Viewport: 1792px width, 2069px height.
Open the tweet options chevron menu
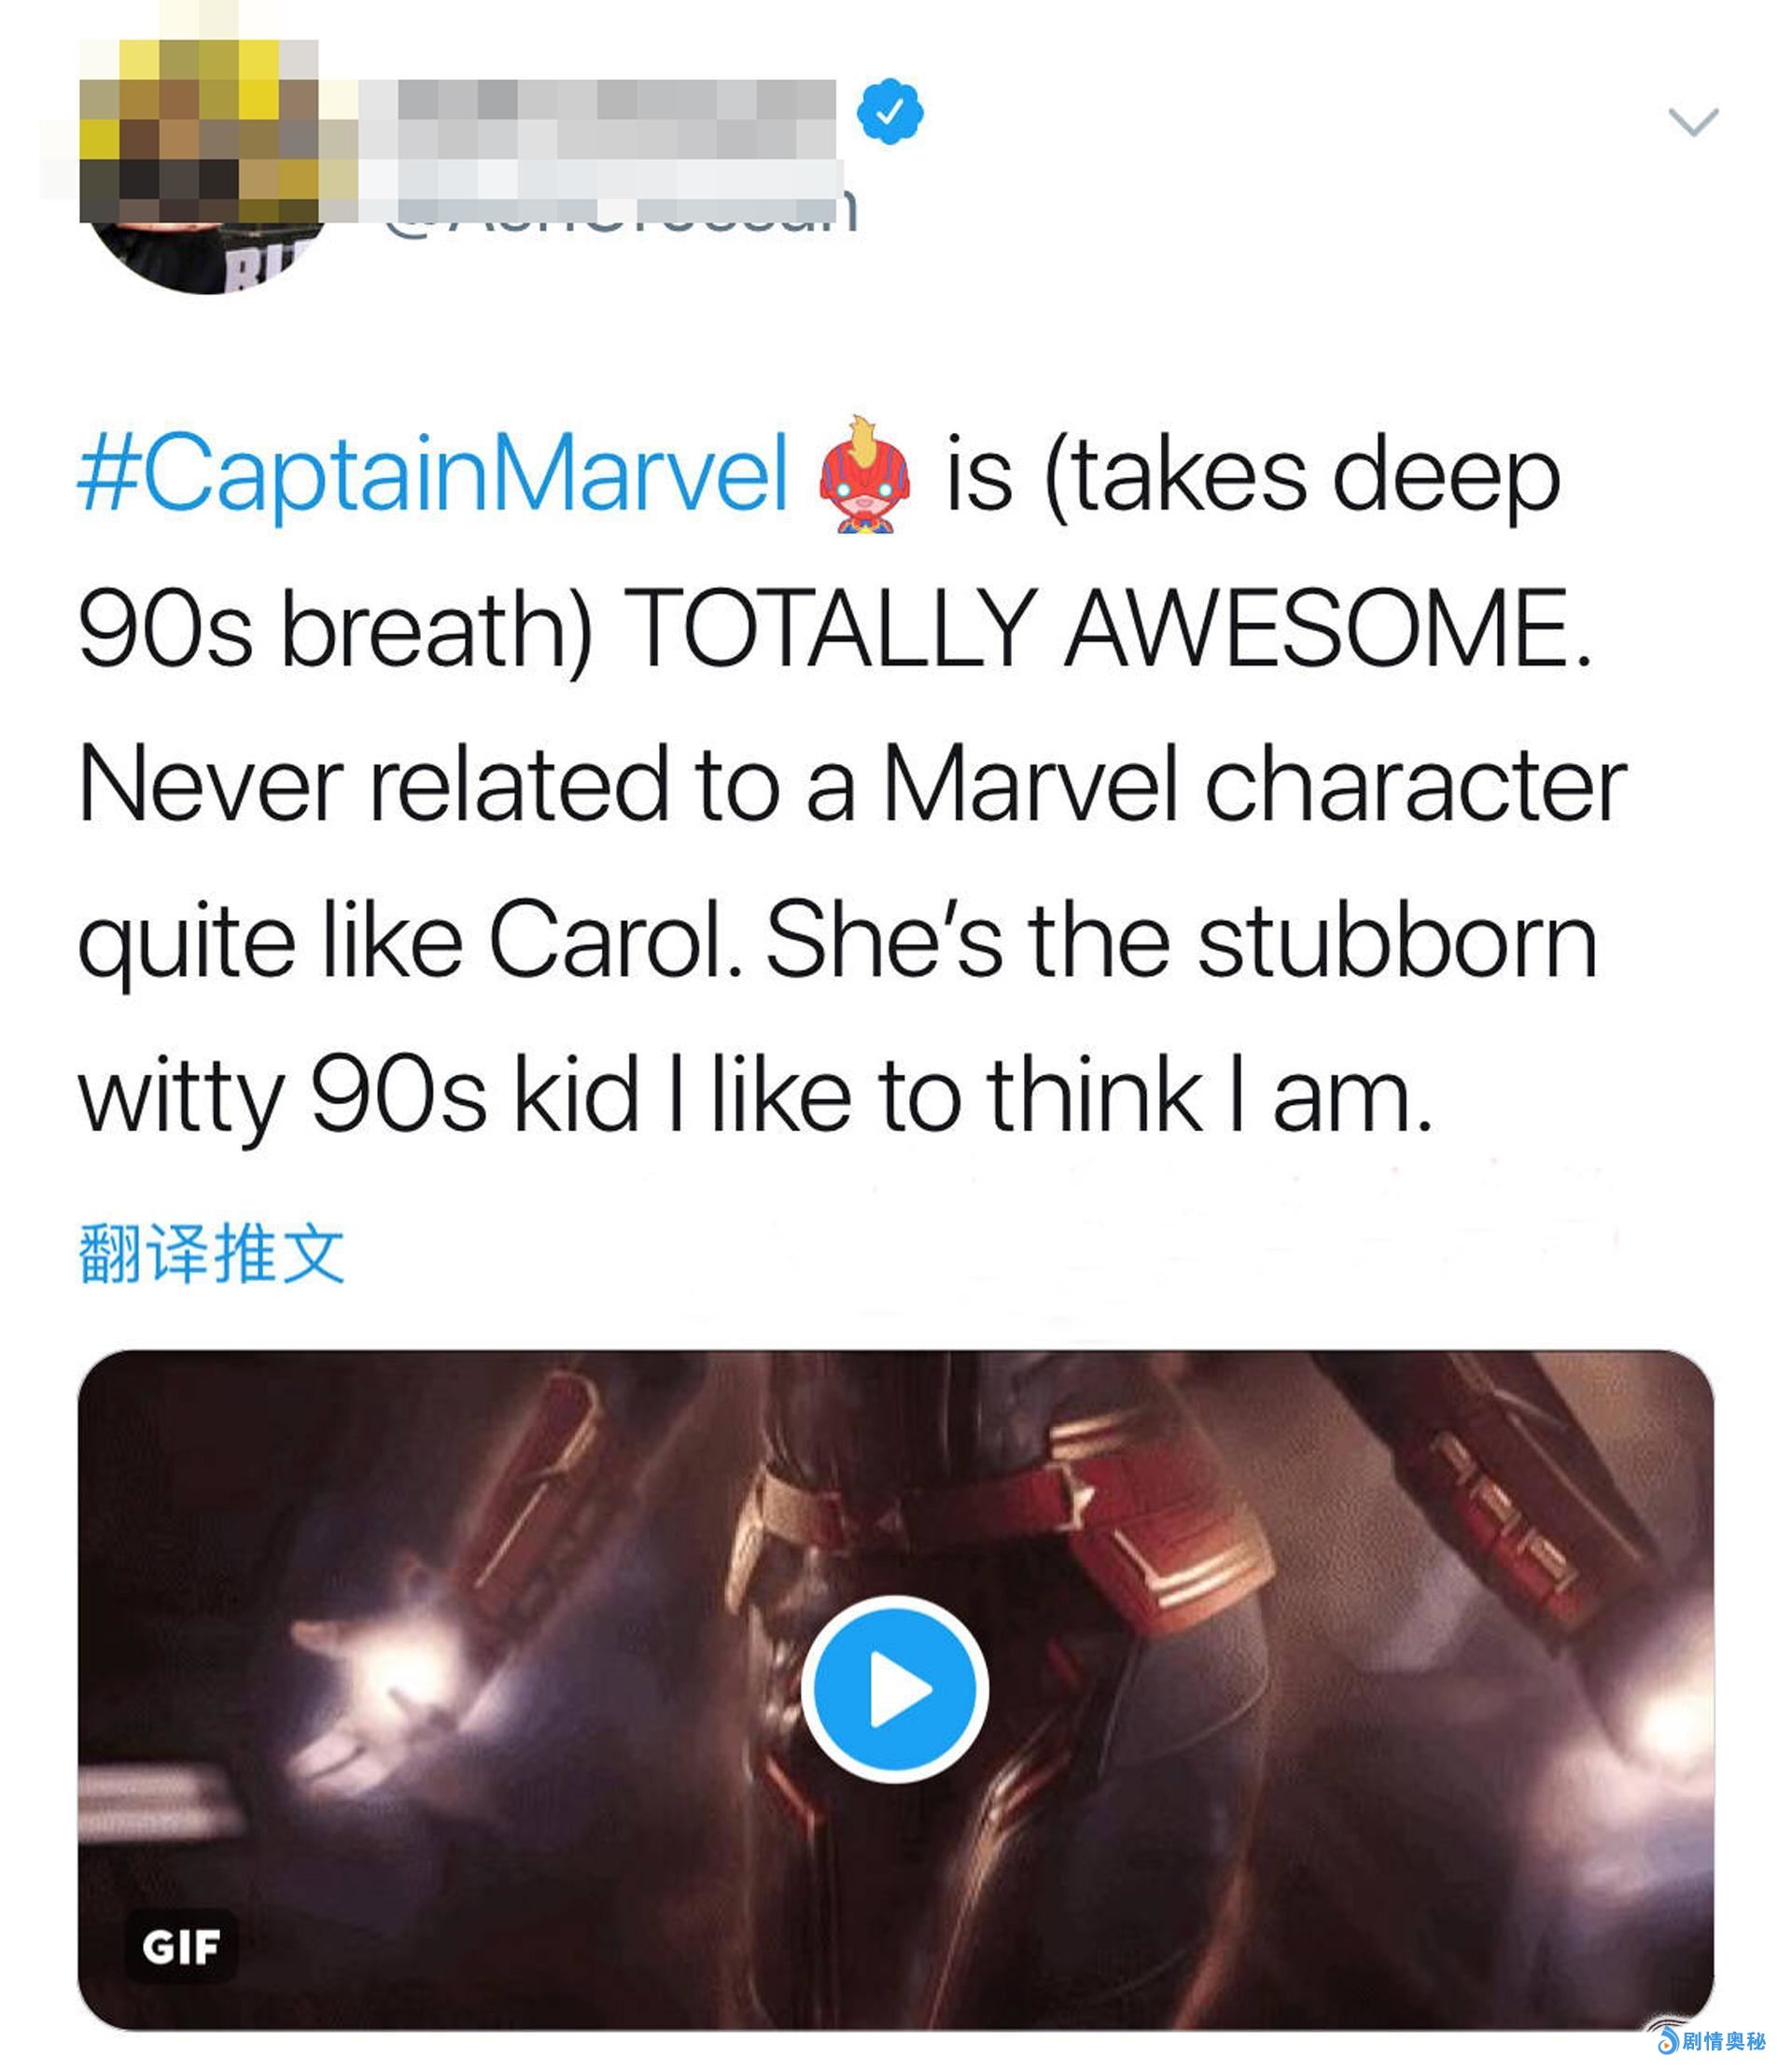1693,121
